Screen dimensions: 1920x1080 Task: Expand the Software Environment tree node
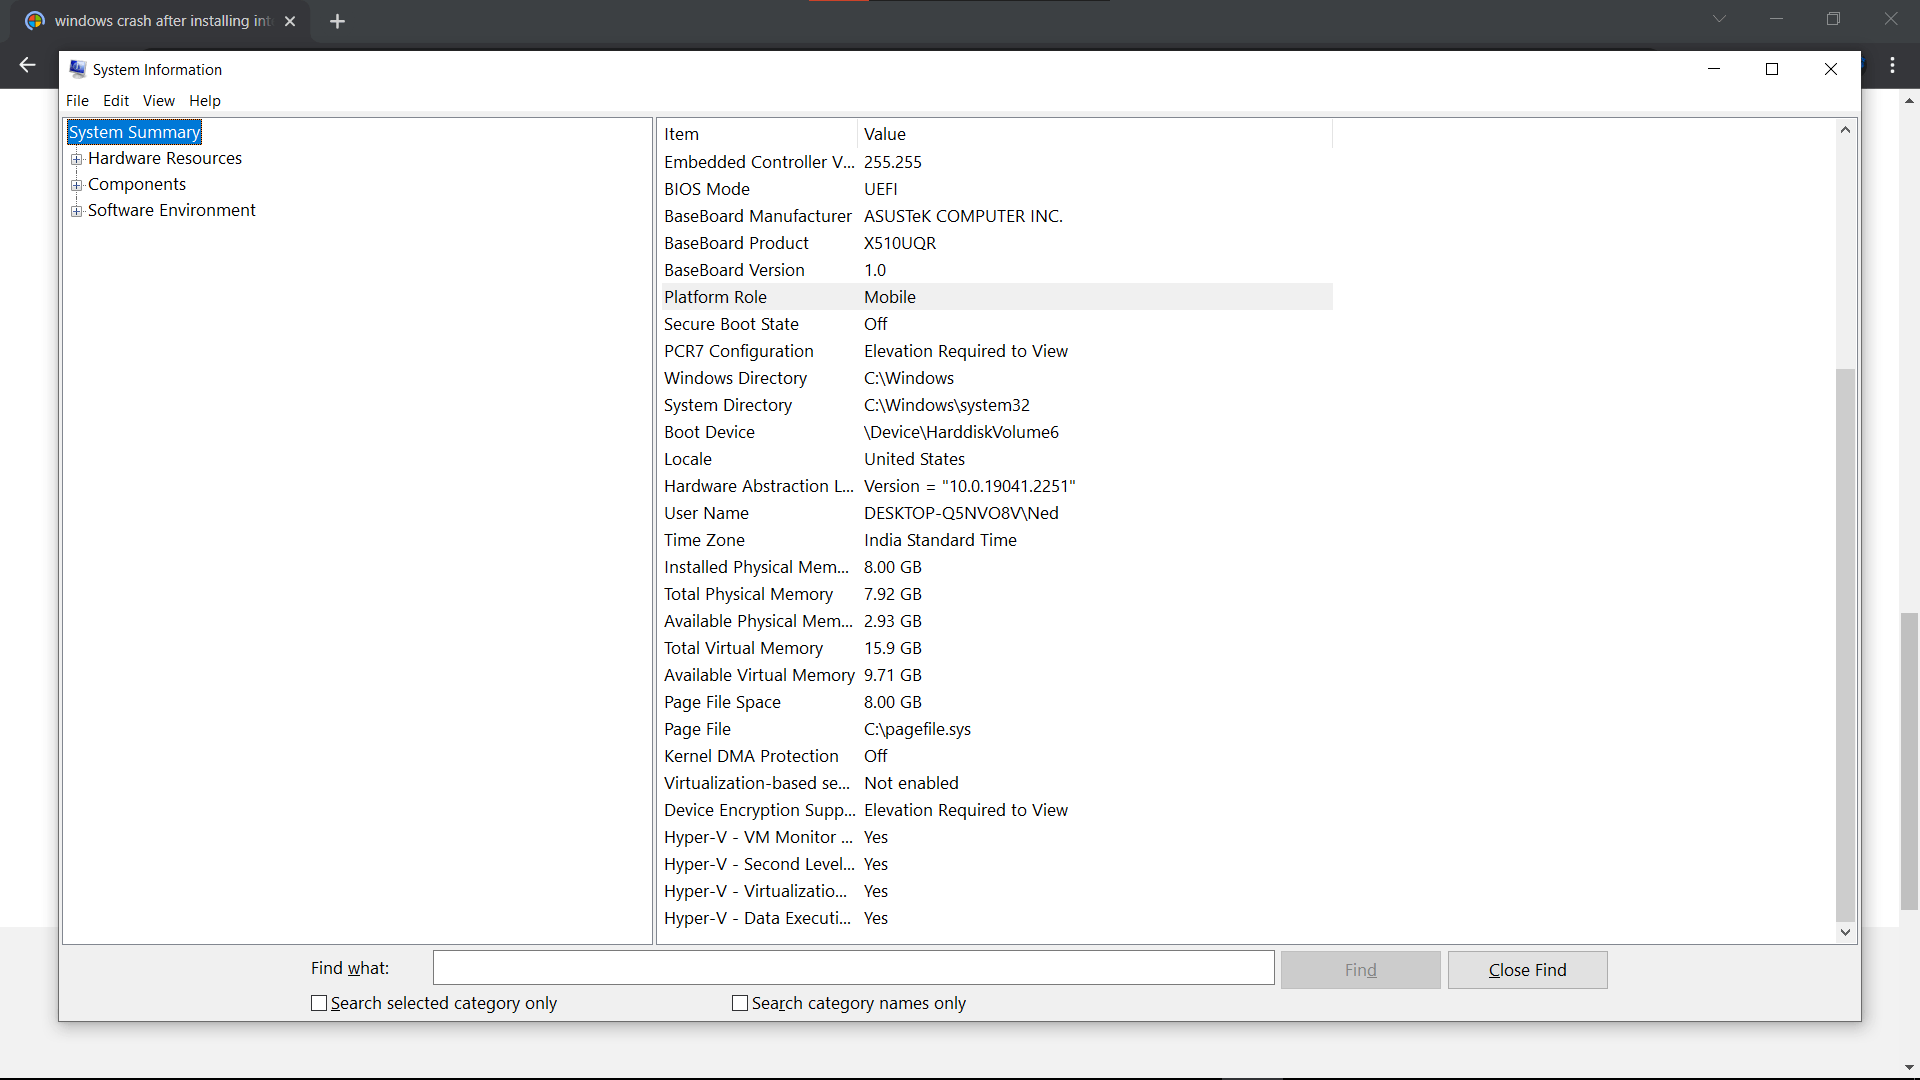(x=76, y=211)
